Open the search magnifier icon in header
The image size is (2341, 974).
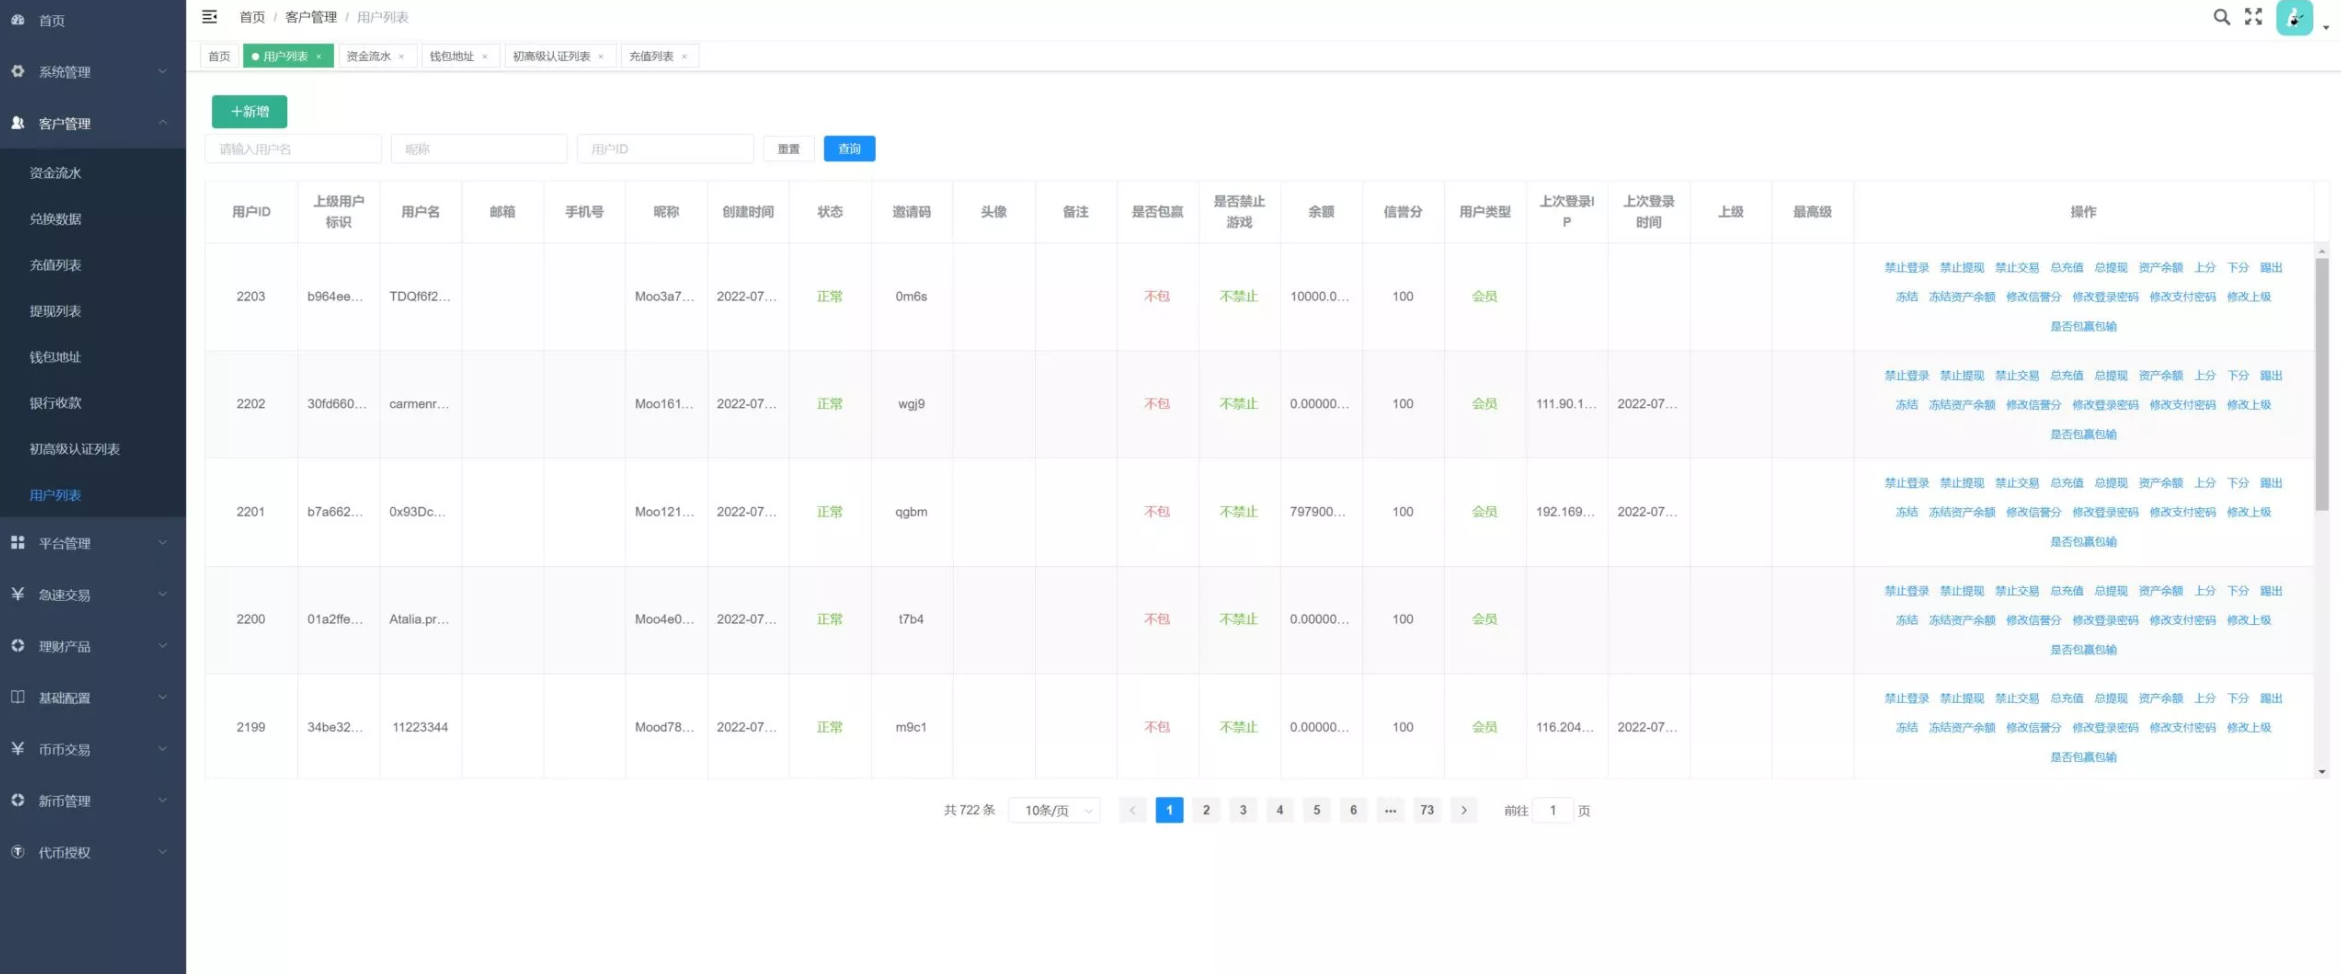2221,17
